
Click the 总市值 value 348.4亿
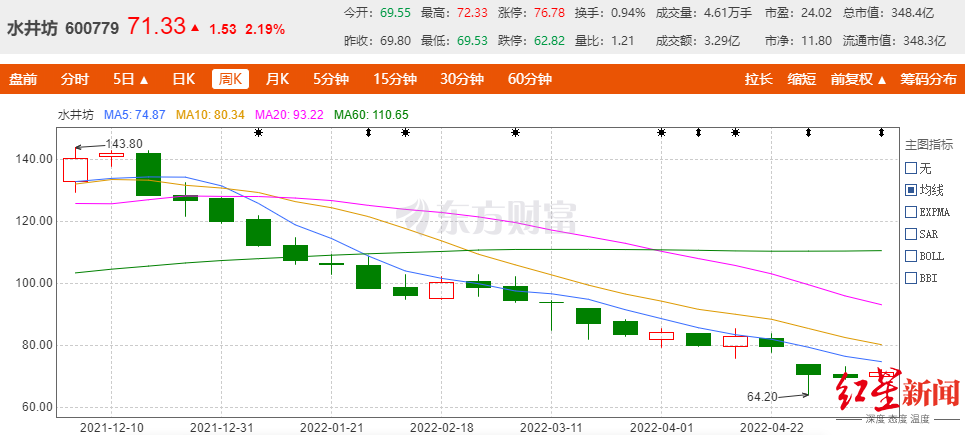tap(912, 12)
